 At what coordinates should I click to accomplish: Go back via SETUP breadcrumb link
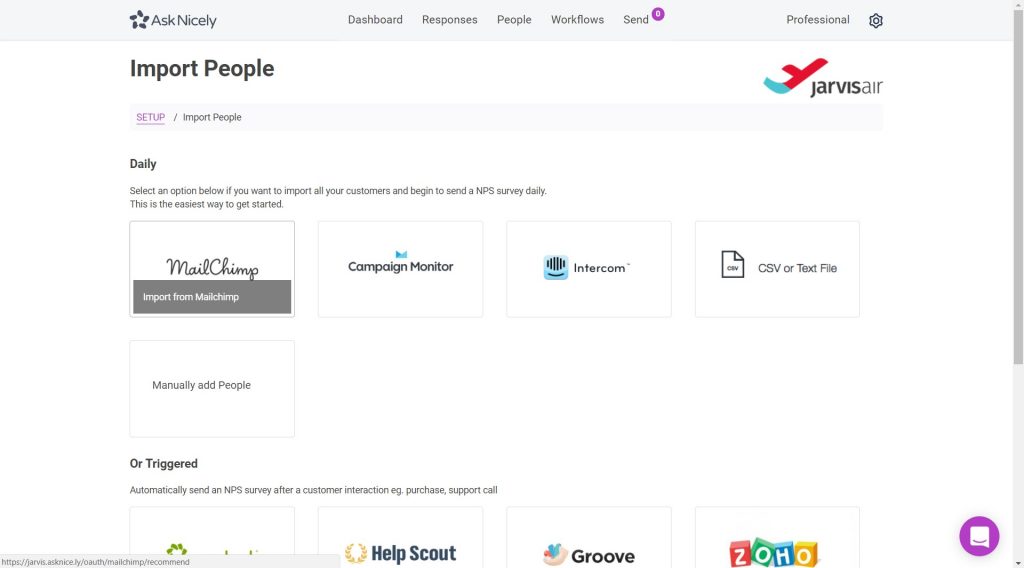150,118
